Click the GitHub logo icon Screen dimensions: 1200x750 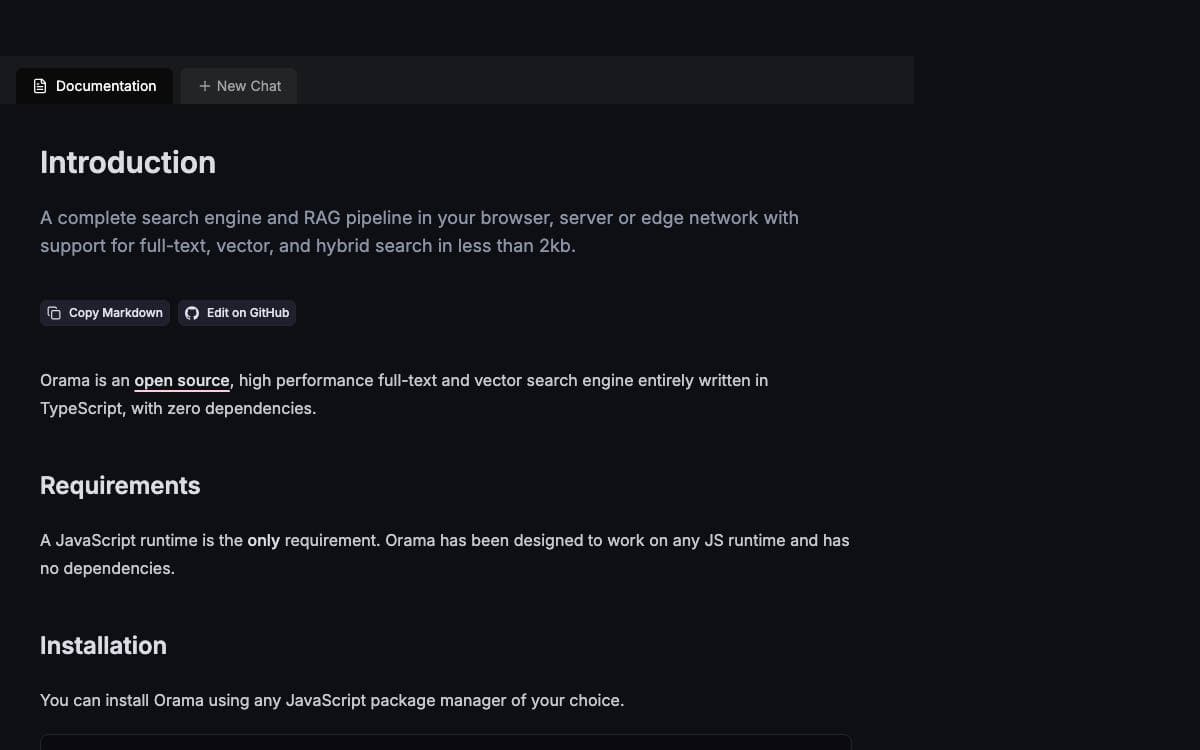tap(192, 313)
